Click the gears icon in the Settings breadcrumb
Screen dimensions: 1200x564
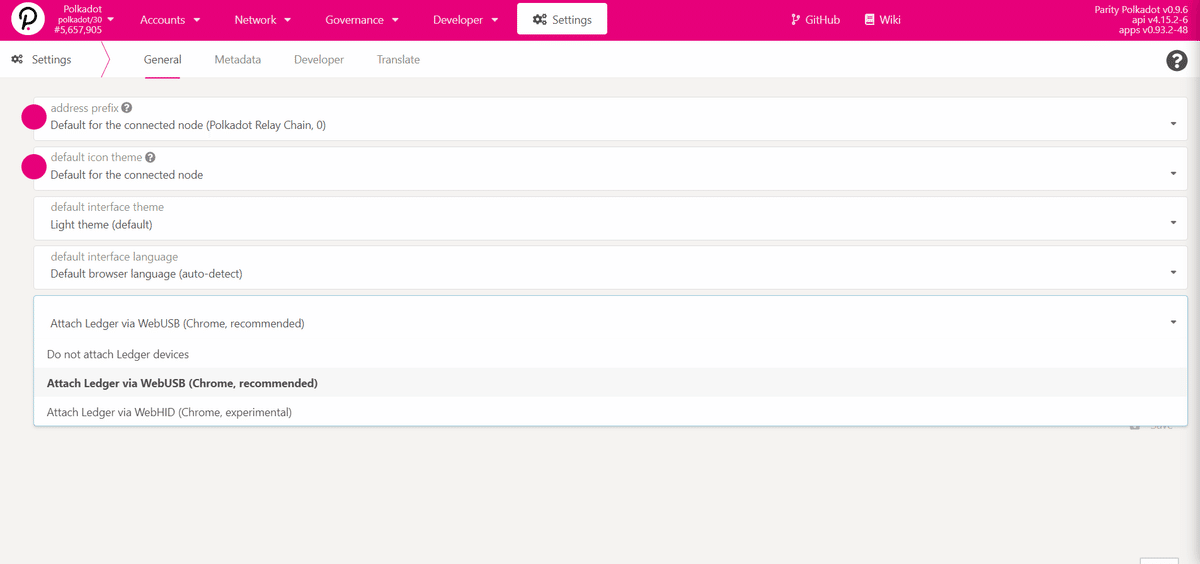pos(17,60)
